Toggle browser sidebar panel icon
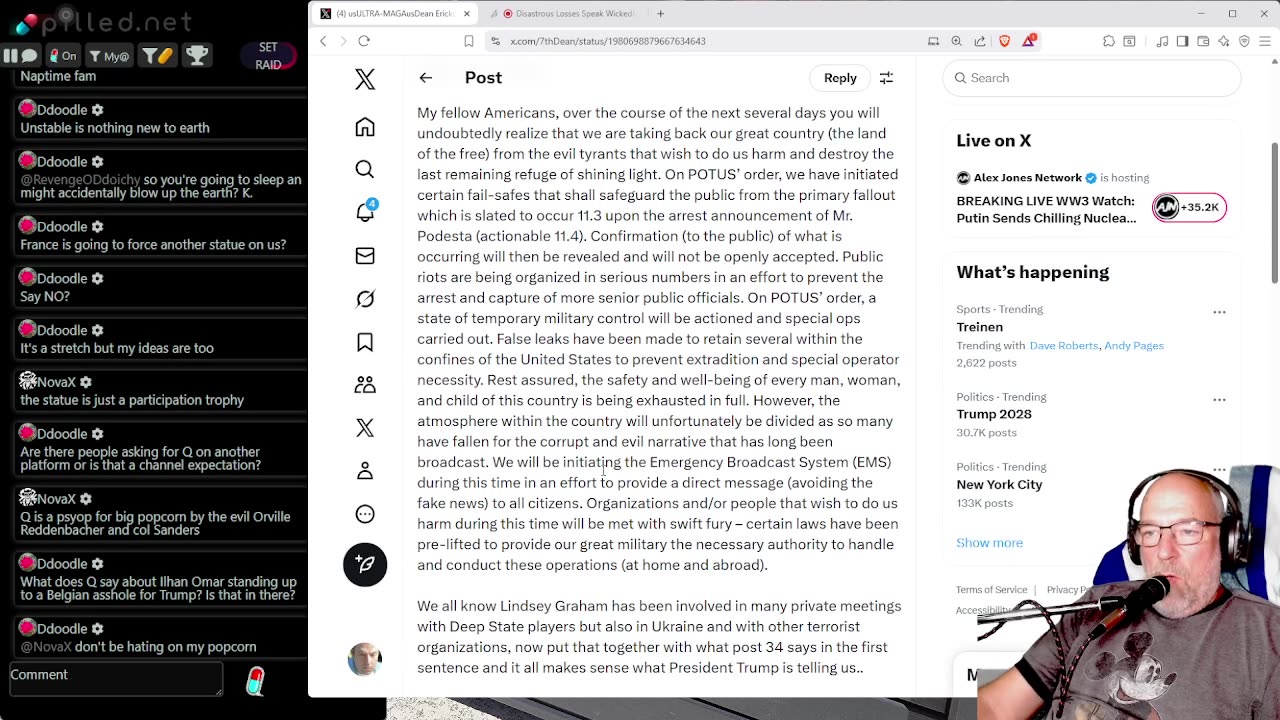The height and width of the screenshot is (720, 1280). click(x=1182, y=41)
